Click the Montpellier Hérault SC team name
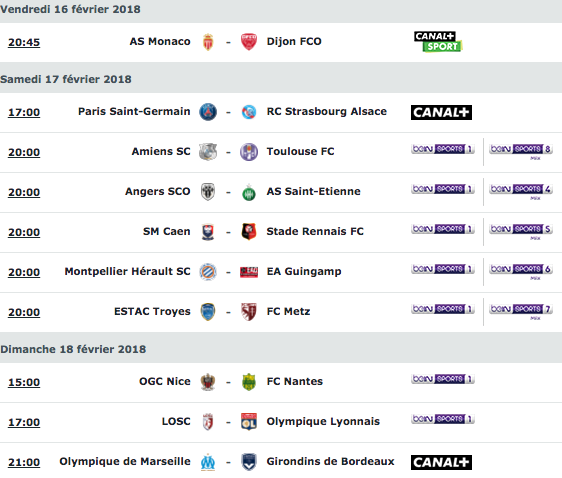This screenshot has height=478, width=562. [128, 272]
